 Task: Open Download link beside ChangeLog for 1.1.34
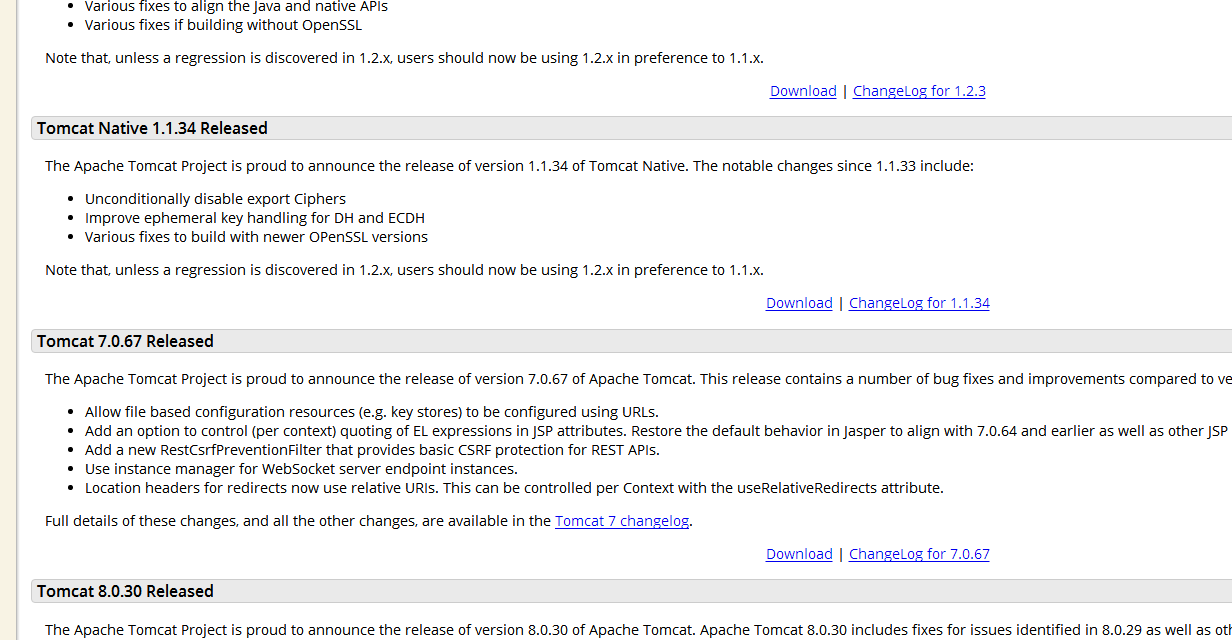coord(799,303)
